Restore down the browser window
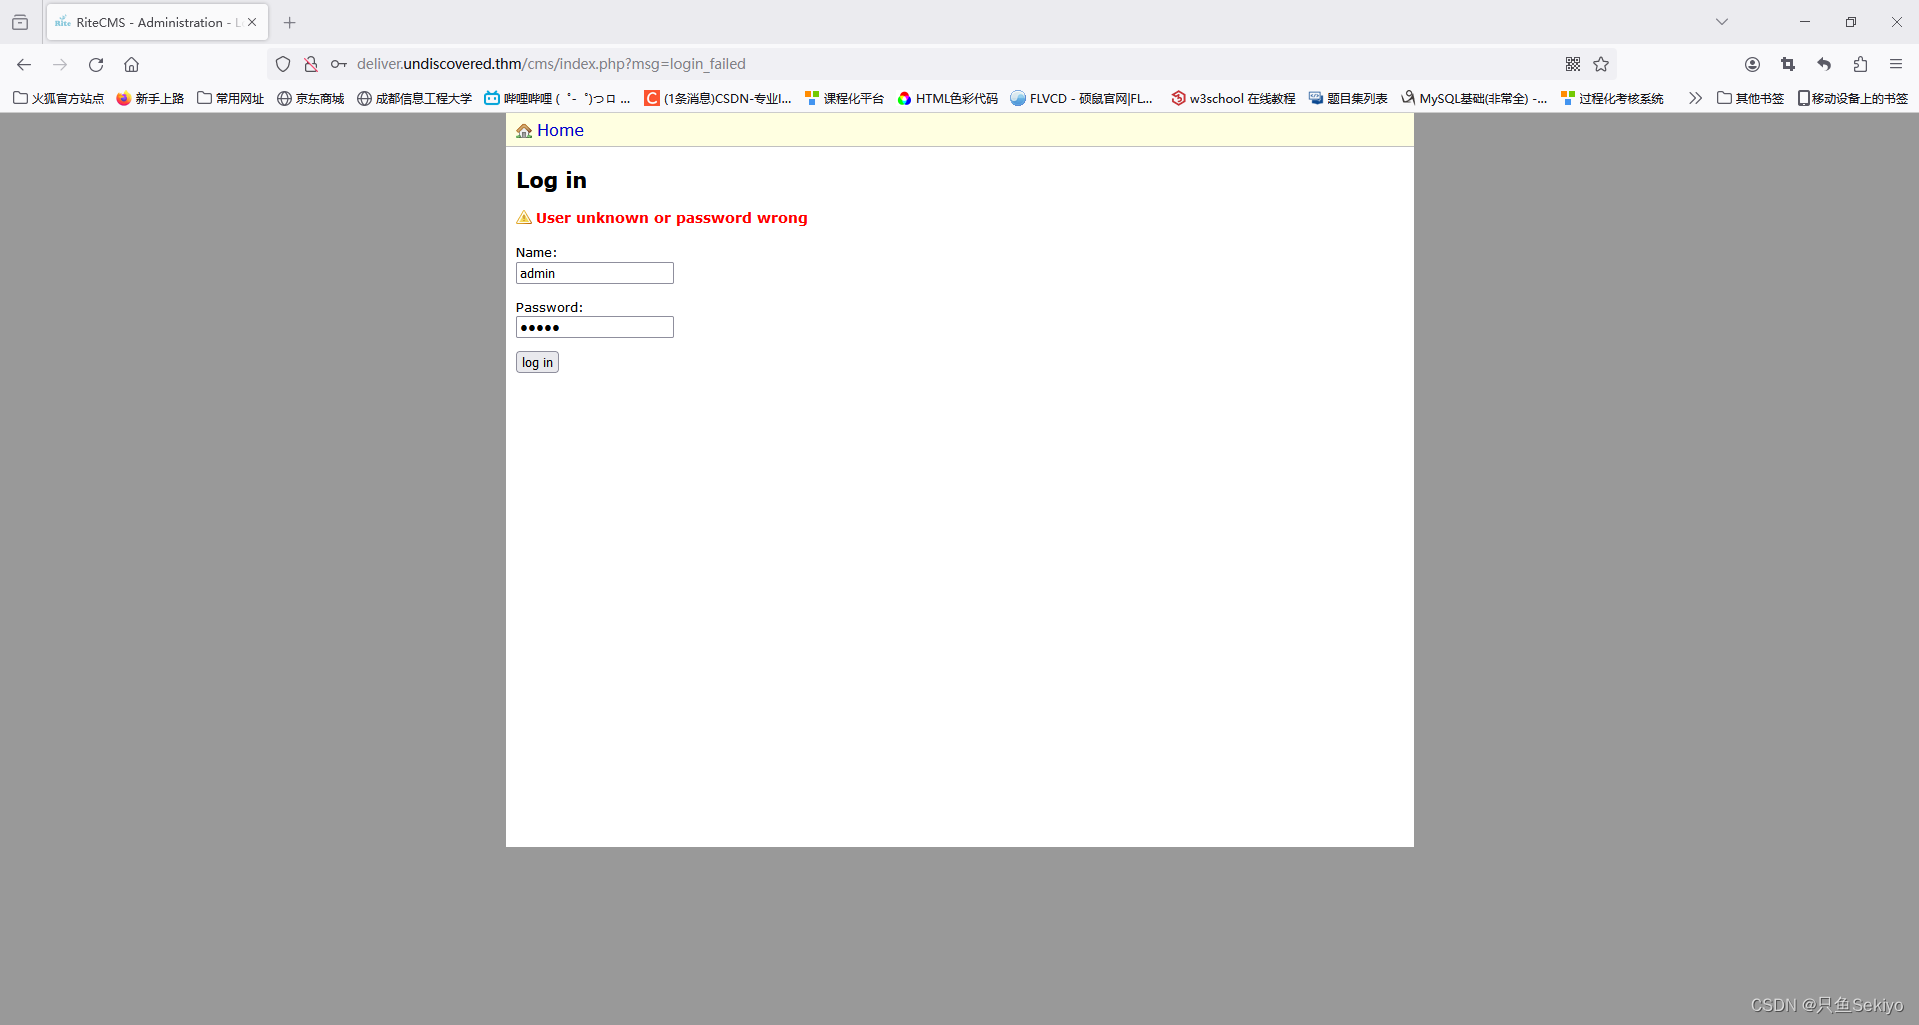 (1851, 22)
